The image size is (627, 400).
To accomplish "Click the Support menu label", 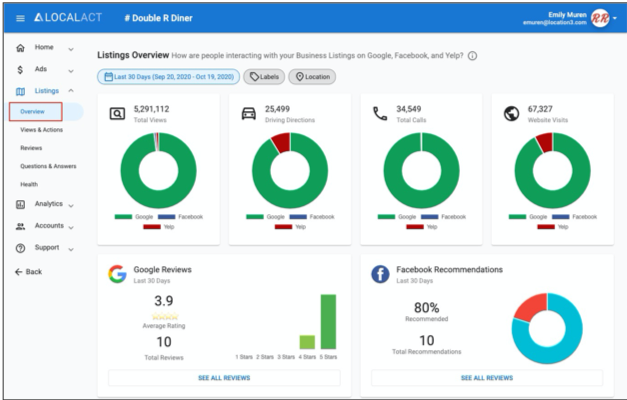I will [x=47, y=248].
